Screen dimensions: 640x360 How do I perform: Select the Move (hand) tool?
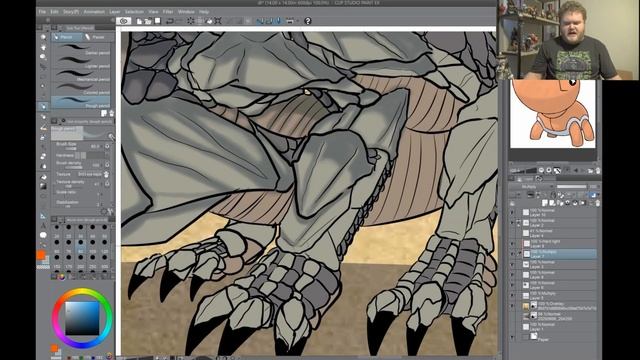point(43,47)
